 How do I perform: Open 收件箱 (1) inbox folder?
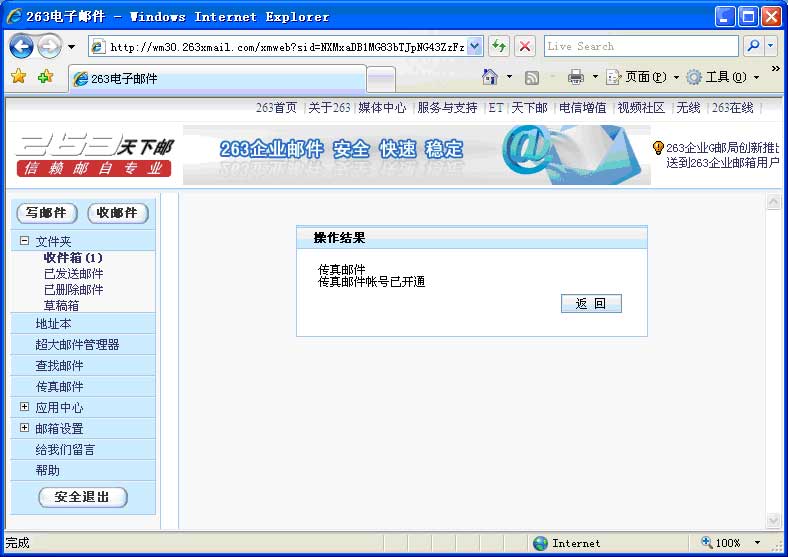pos(73,257)
